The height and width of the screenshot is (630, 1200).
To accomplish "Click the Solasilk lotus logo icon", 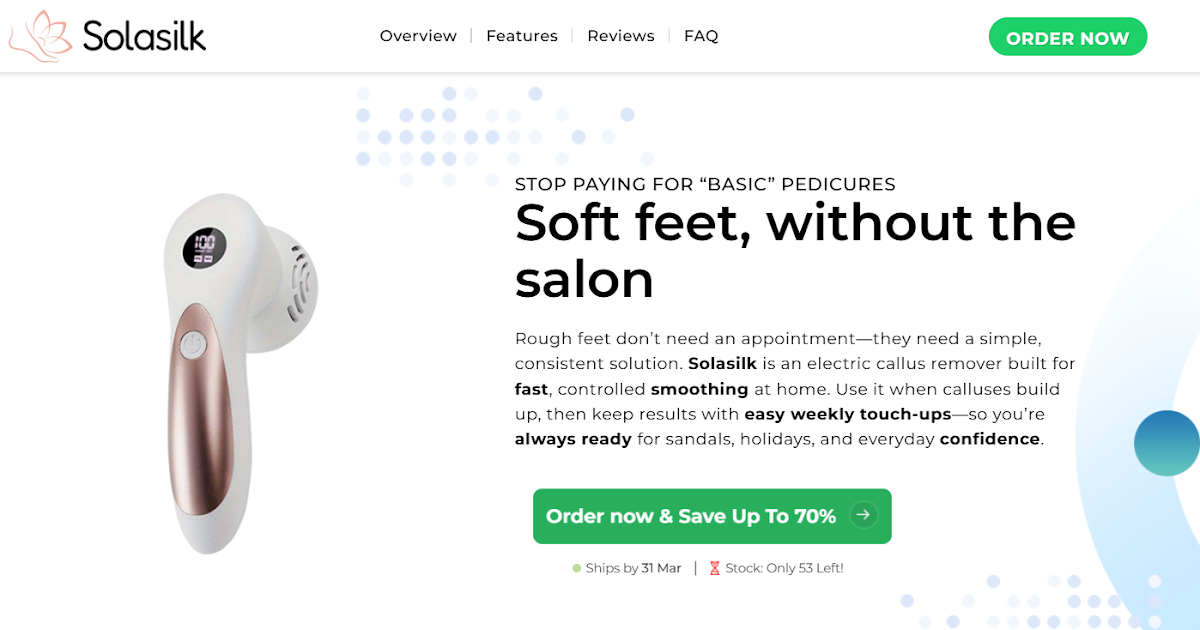I will [x=40, y=37].
